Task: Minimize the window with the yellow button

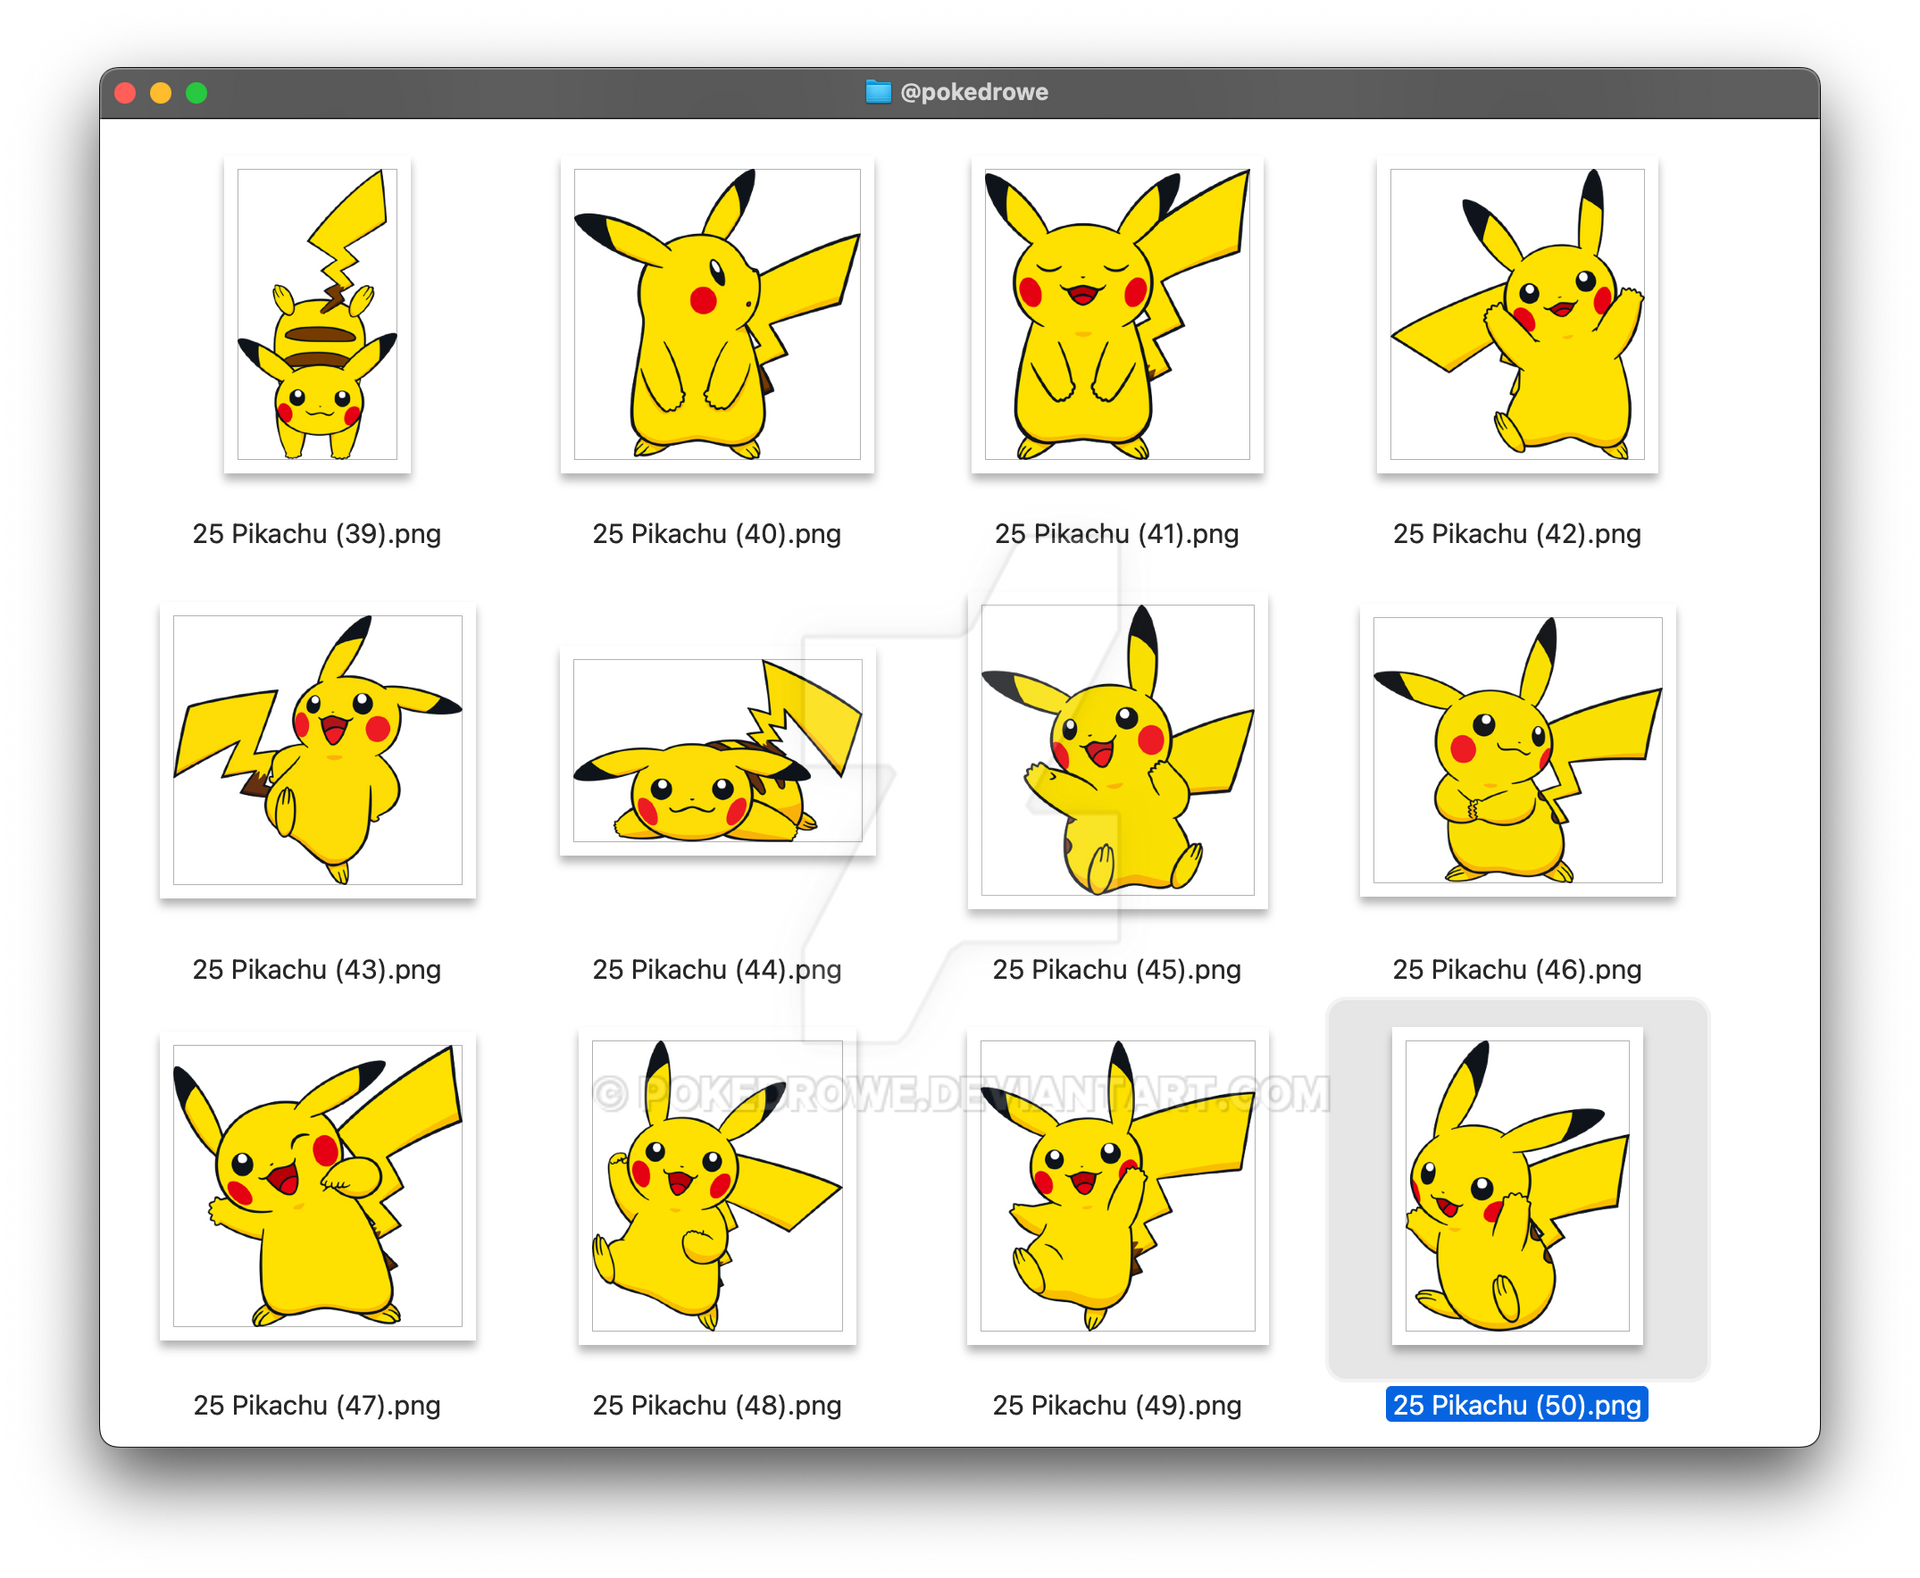Action: (161, 93)
